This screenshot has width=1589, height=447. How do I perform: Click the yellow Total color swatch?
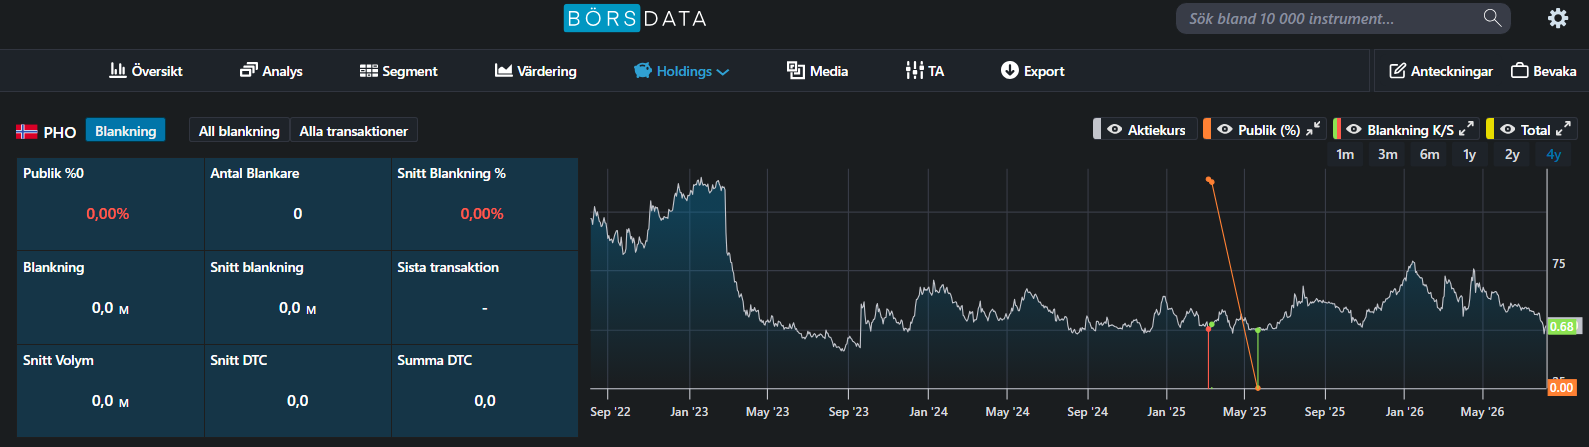point(1490,129)
